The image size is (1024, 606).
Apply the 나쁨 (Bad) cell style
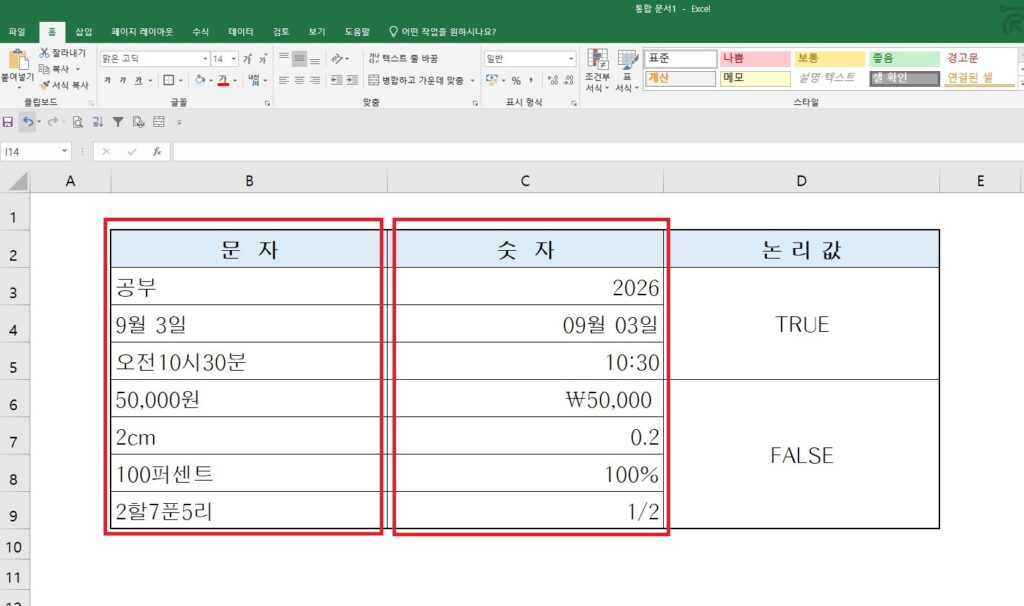coord(754,58)
